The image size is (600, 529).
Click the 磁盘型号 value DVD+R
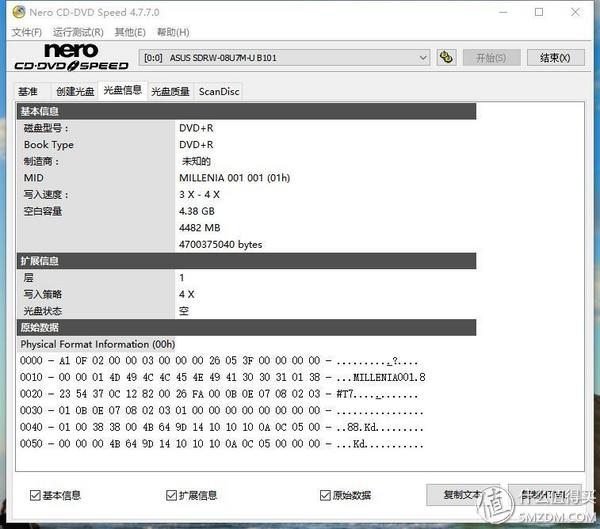point(196,128)
